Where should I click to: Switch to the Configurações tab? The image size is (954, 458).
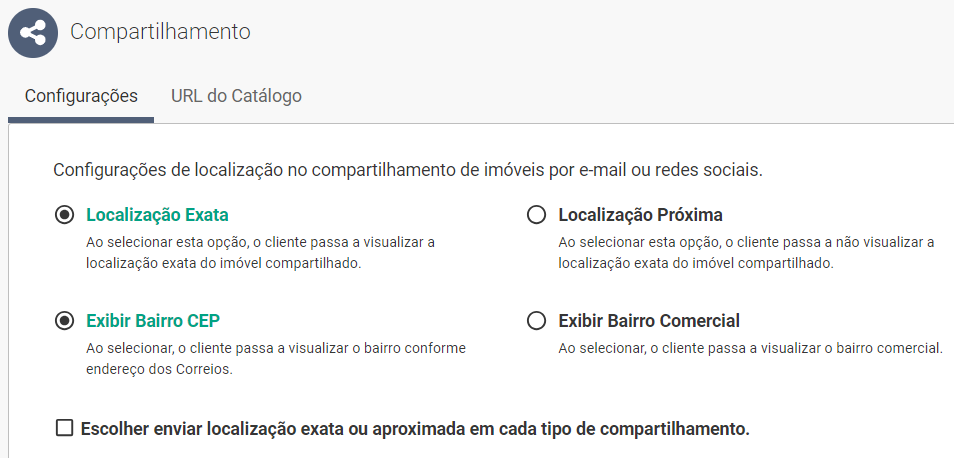click(x=81, y=96)
